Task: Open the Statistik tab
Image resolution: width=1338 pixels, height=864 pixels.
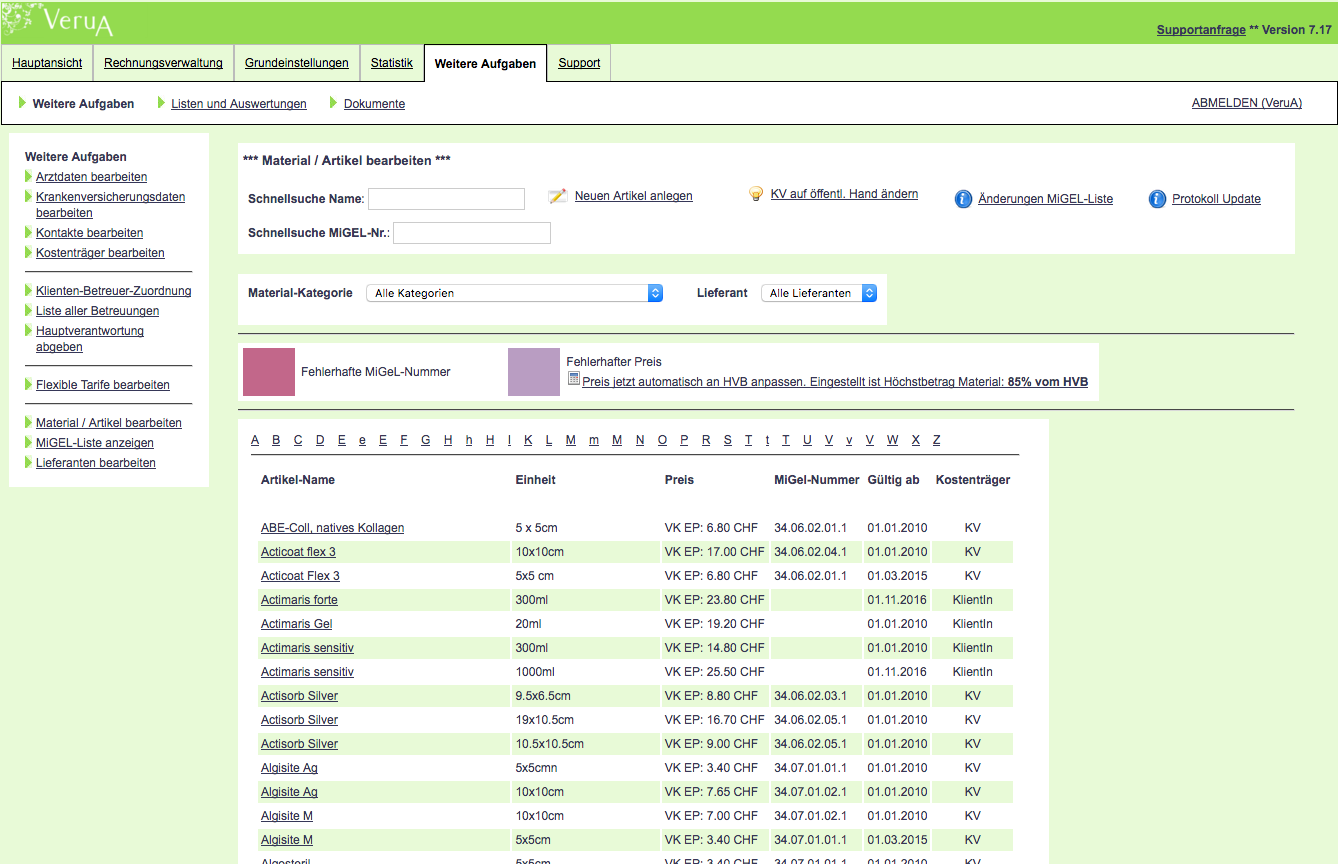Action: click(391, 63)
